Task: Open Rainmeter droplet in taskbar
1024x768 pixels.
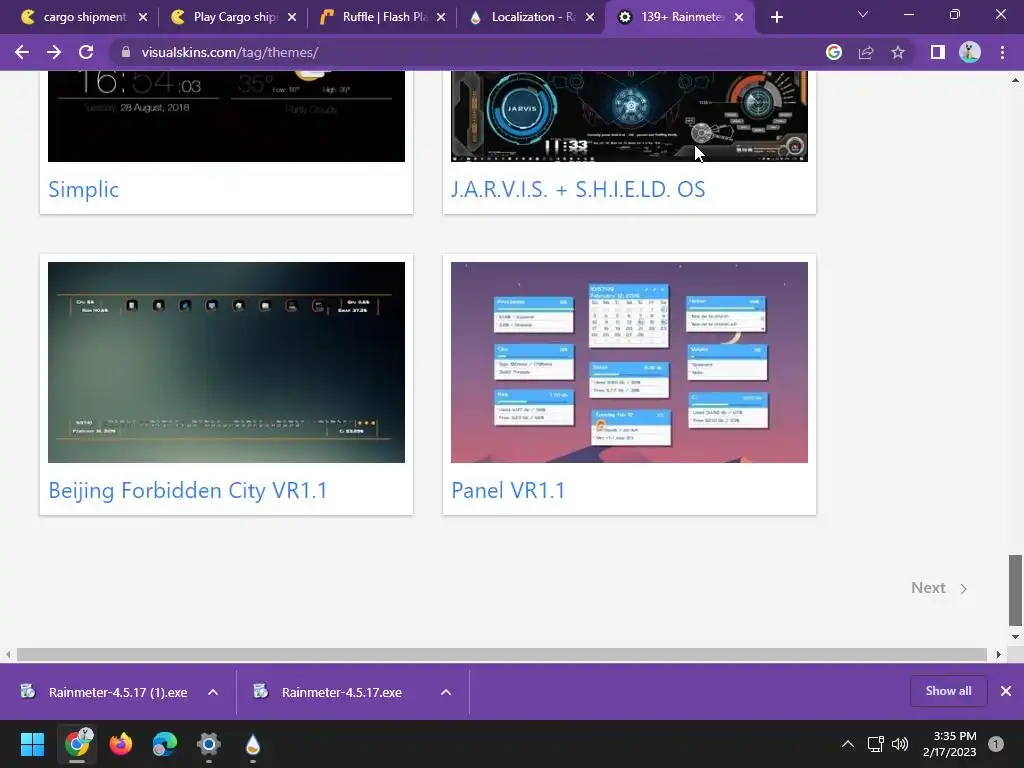Action: pos(253,744)
